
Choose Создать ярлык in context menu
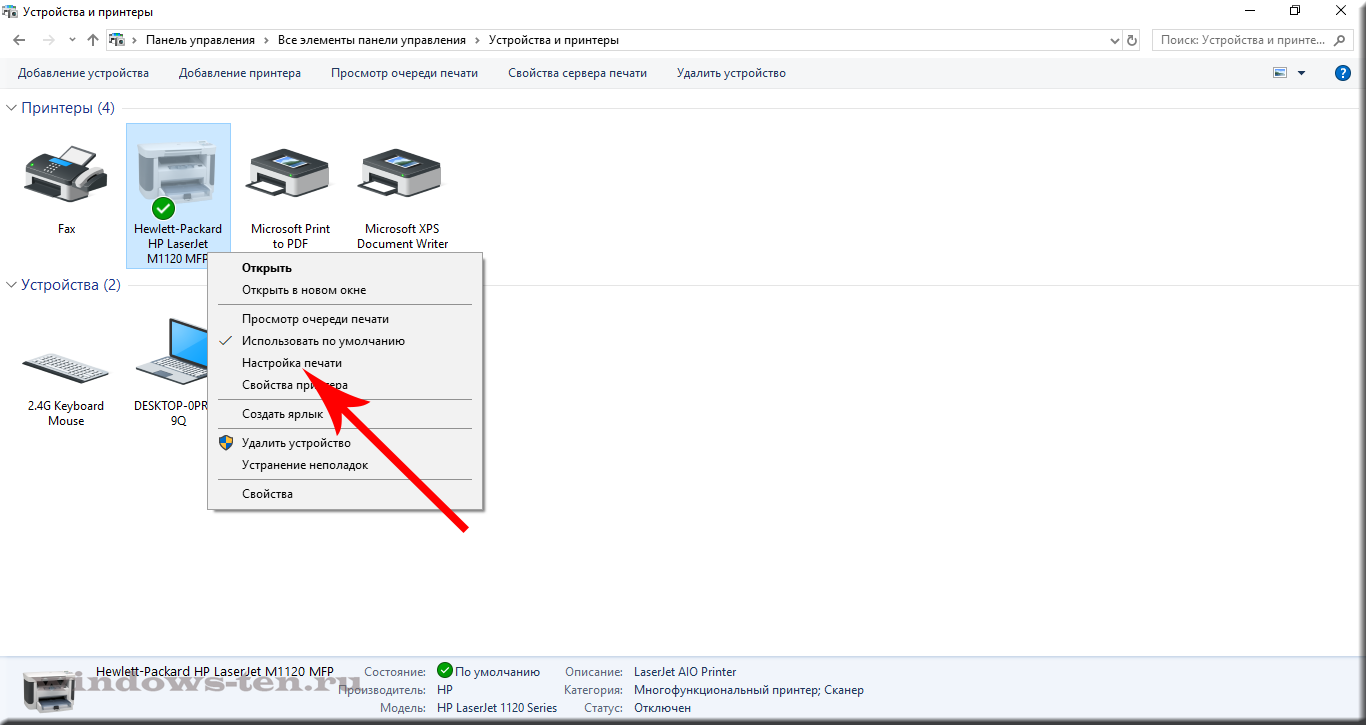345,414
